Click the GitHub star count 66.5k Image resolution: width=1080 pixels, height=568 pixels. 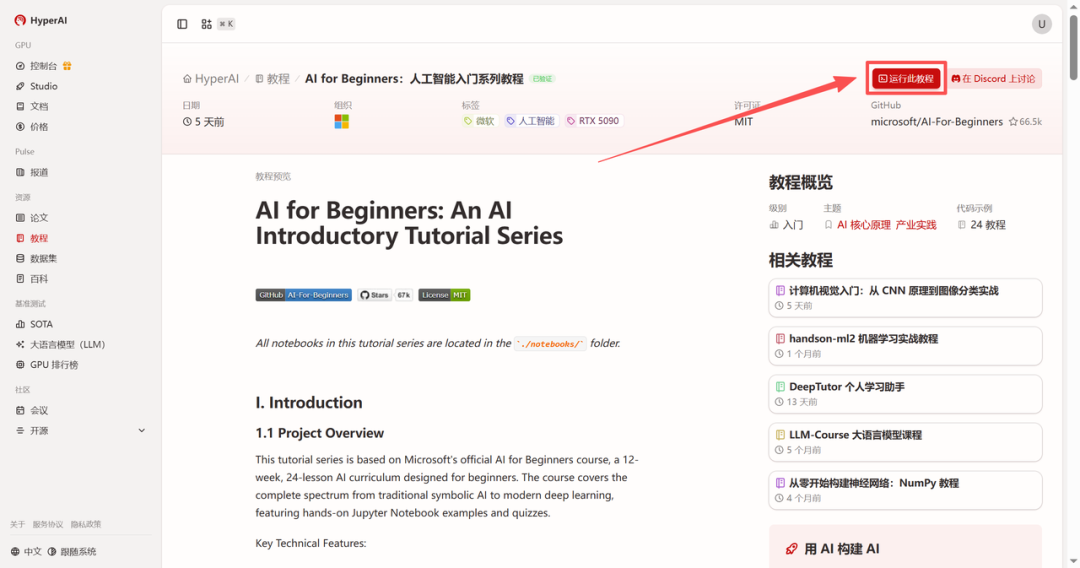coord(1026,122)
